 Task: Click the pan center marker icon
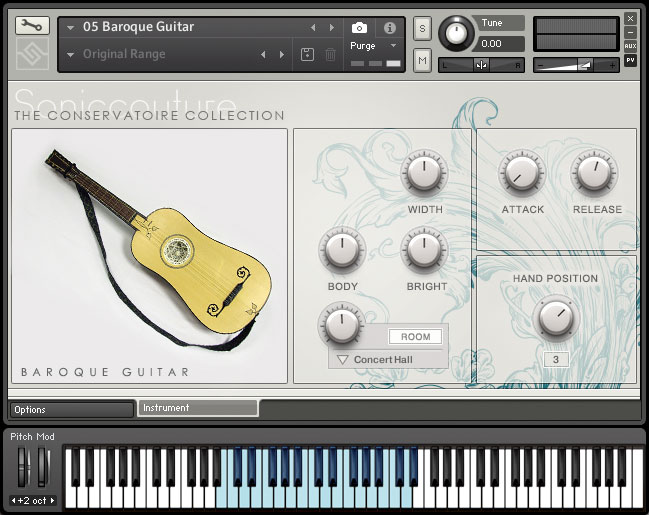481,65
